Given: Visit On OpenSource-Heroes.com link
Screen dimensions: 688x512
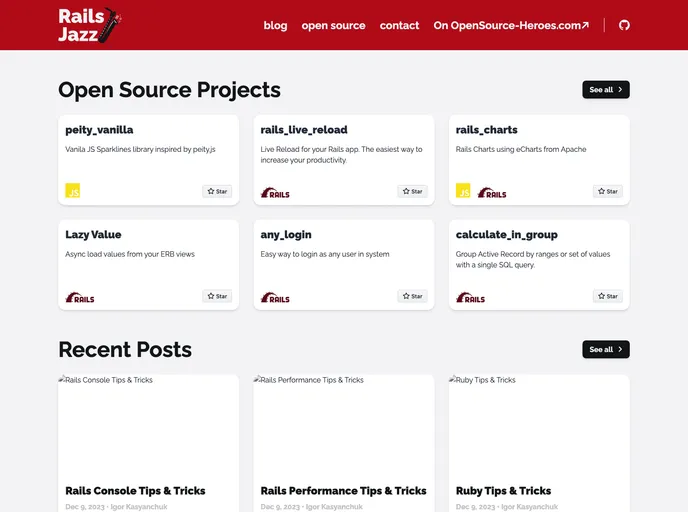Looking at the screenshot, I should 511,25.
